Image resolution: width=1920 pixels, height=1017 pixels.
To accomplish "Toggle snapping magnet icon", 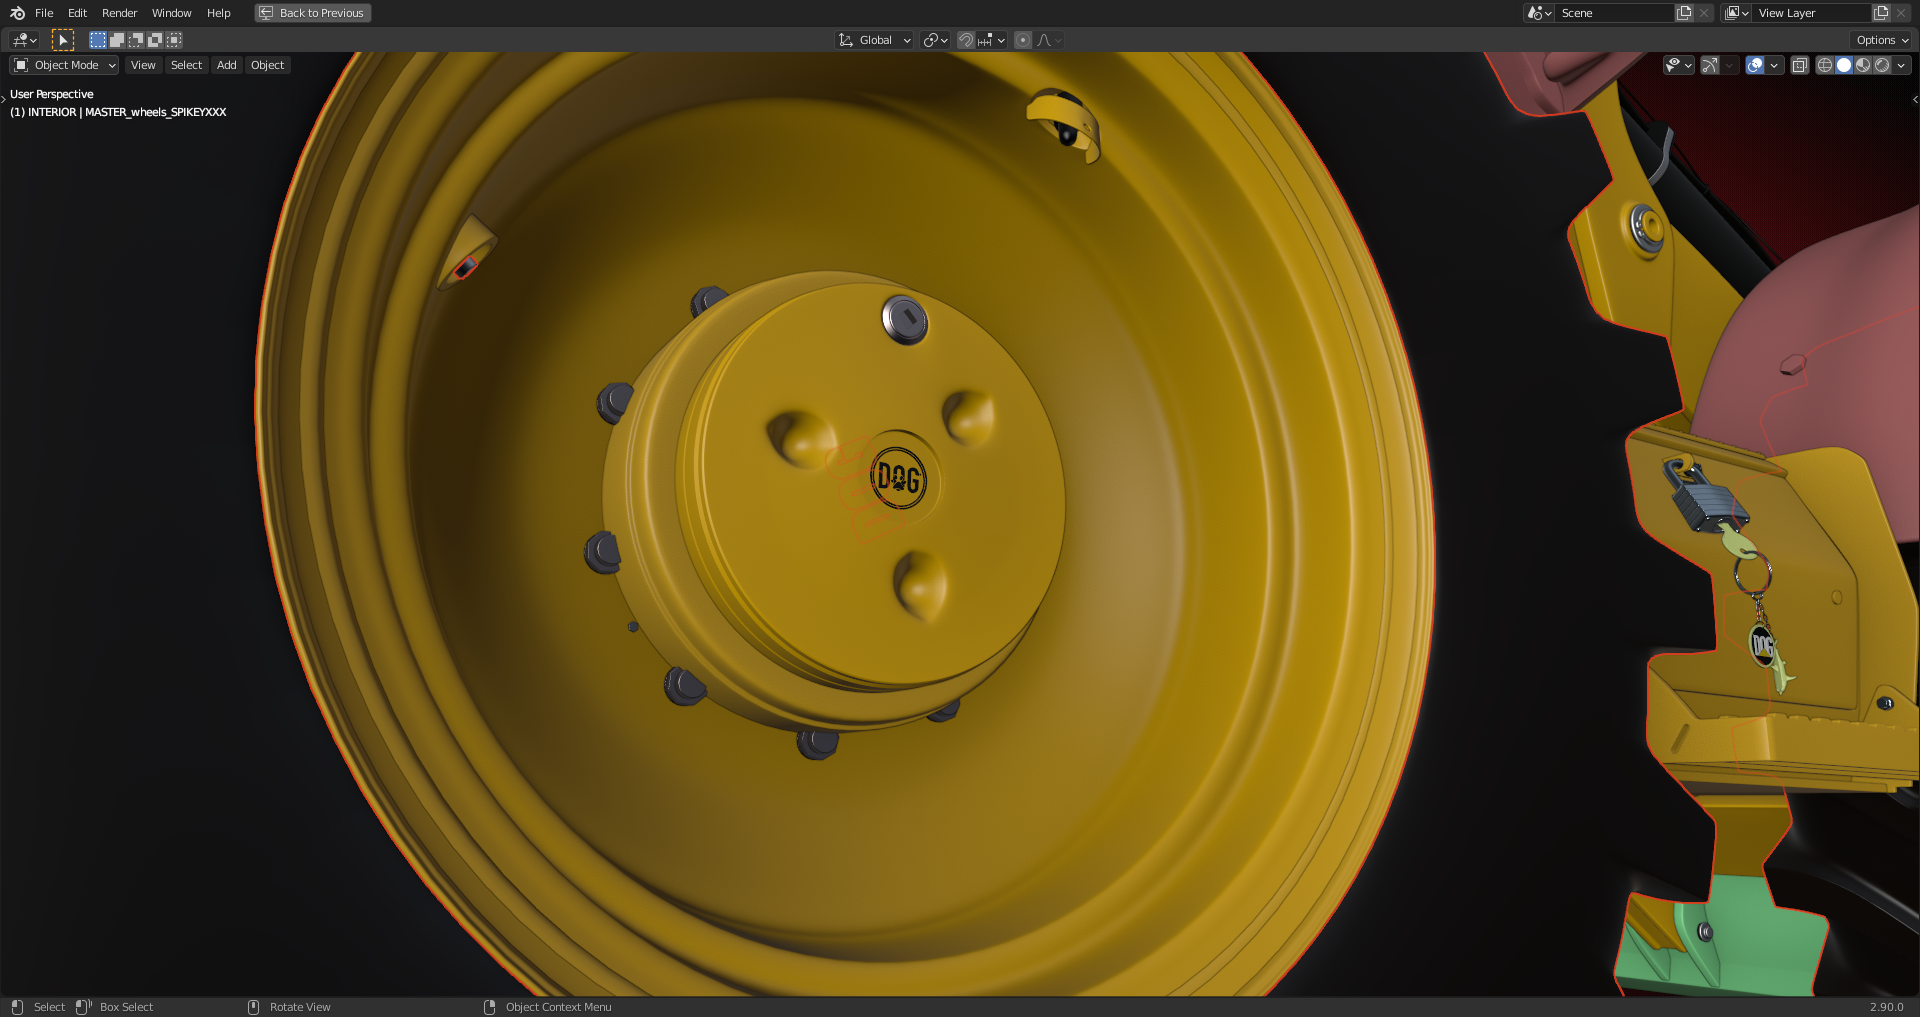I will pyautogui.click(x=965, y=40).
